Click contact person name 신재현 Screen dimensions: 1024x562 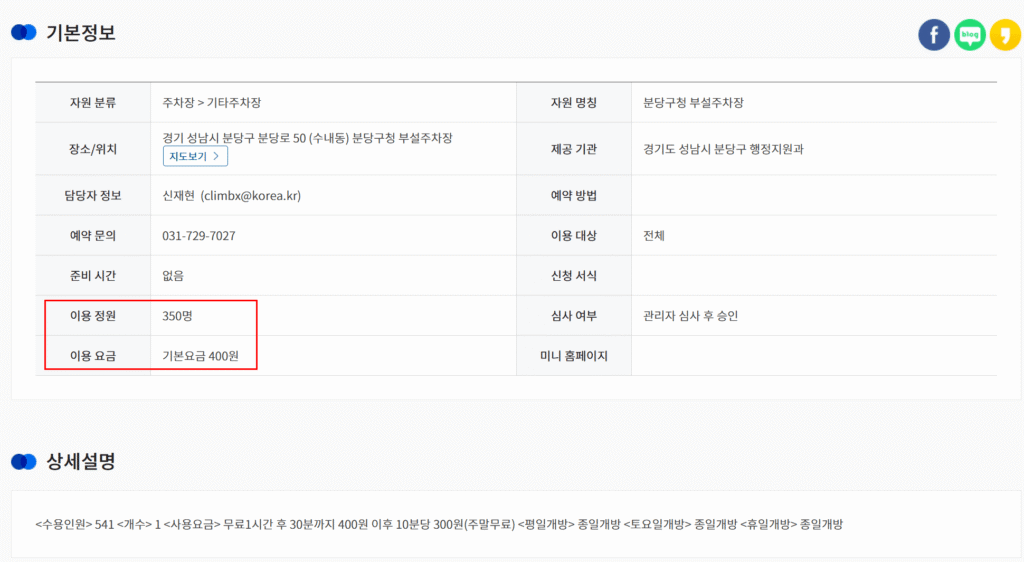coord(179,196)
